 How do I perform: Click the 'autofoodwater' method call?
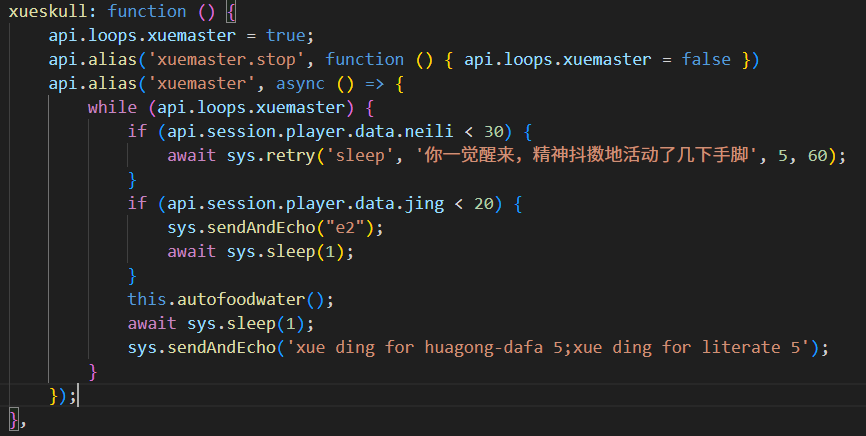coord(241,300)
